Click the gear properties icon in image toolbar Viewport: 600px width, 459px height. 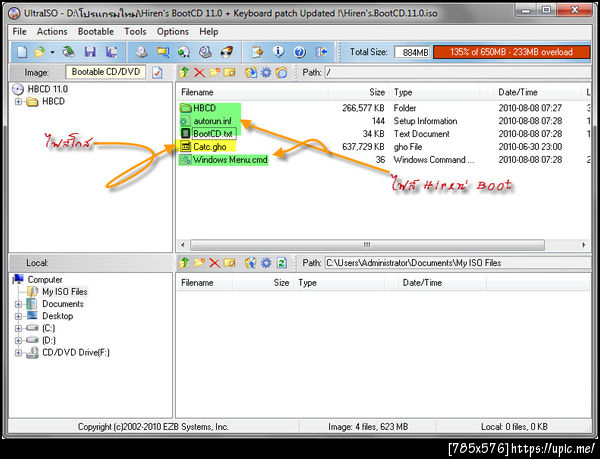pyautogui.click(x=266, y=72)
